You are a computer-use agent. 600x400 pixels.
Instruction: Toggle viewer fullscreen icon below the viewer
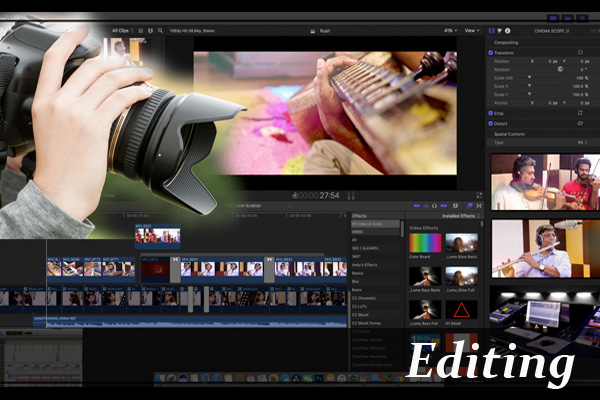479,196
